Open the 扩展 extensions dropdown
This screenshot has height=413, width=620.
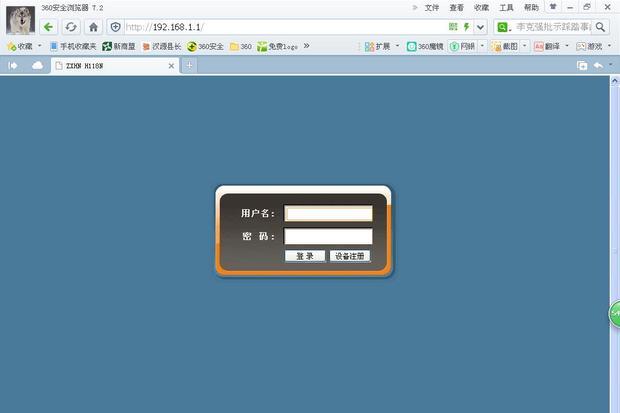coord(381,46)
